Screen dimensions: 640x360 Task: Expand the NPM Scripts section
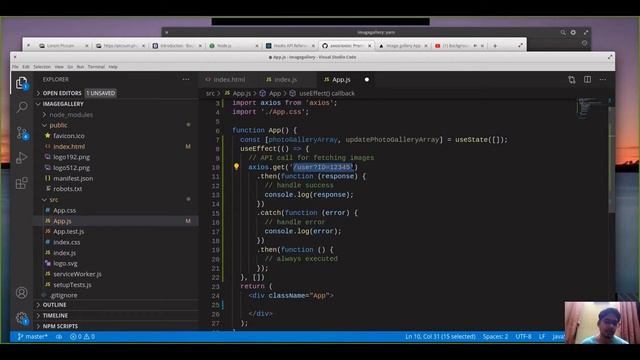60,326
